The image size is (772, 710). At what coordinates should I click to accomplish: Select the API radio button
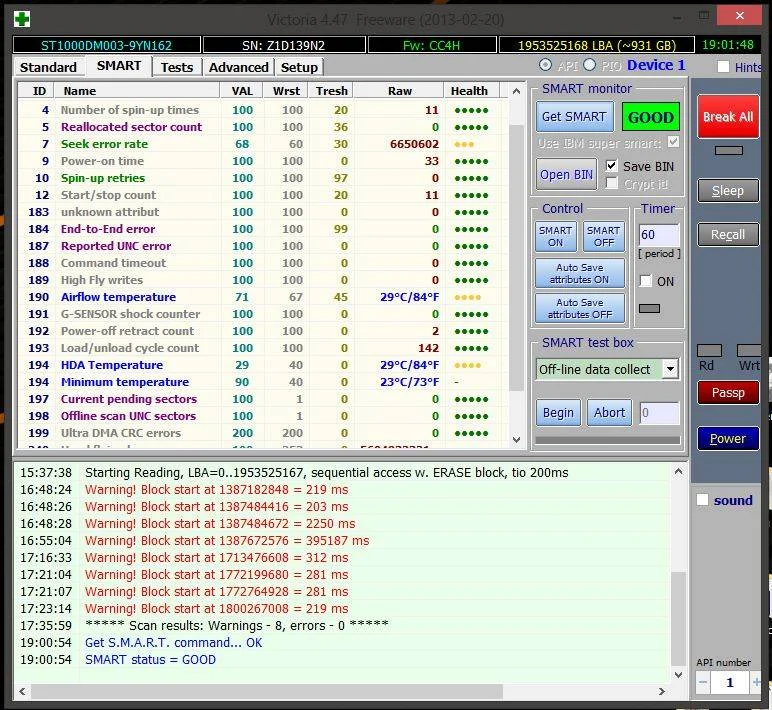pyautogui.click(x=545, y=65)
